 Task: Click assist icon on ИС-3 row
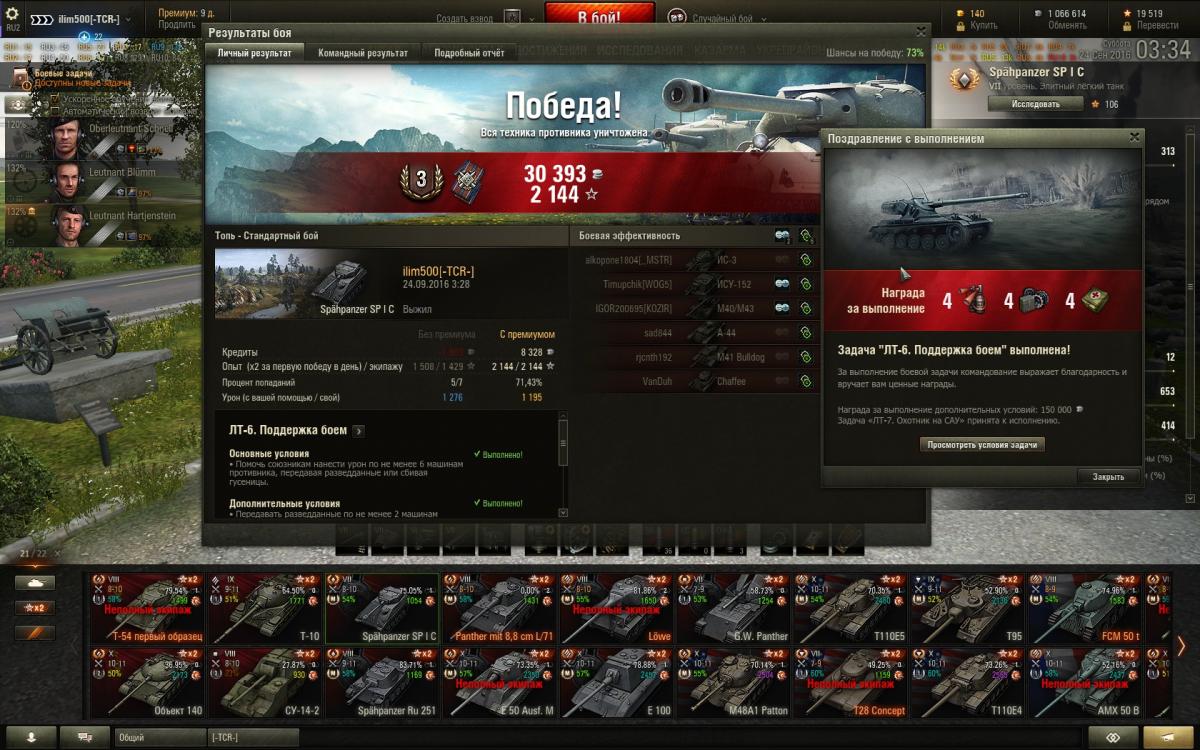click(x=806, y=260)
